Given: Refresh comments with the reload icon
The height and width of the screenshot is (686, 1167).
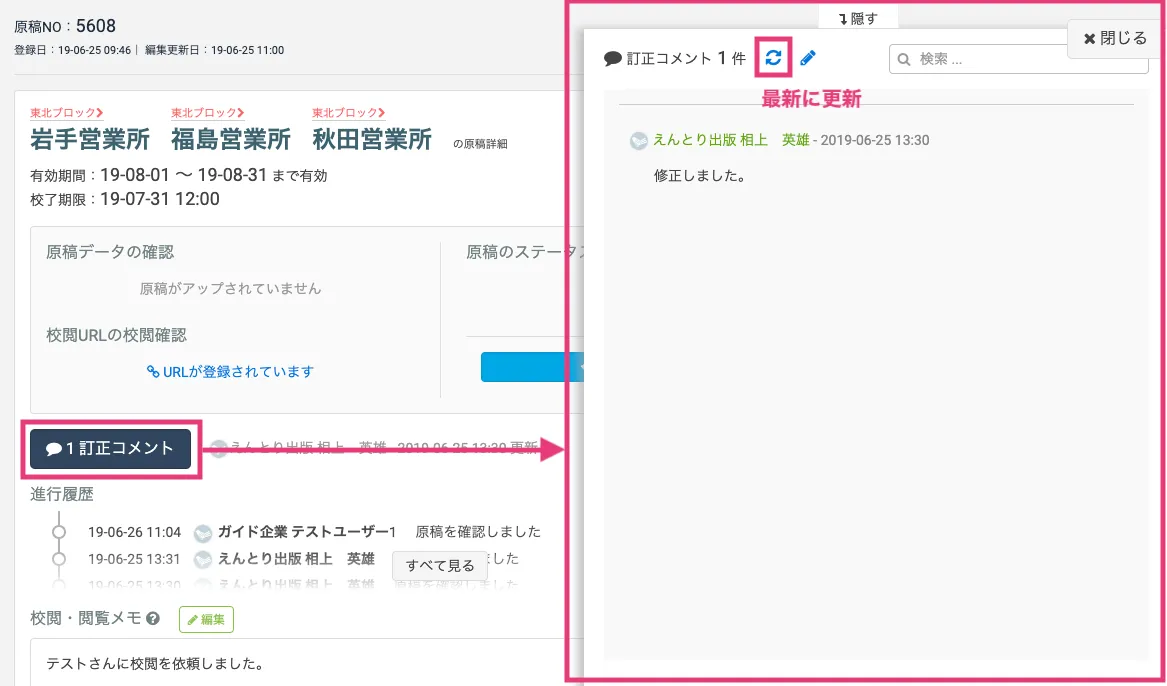Looking at the screenshot, I should pyautogui.click(x=773, y=57).
